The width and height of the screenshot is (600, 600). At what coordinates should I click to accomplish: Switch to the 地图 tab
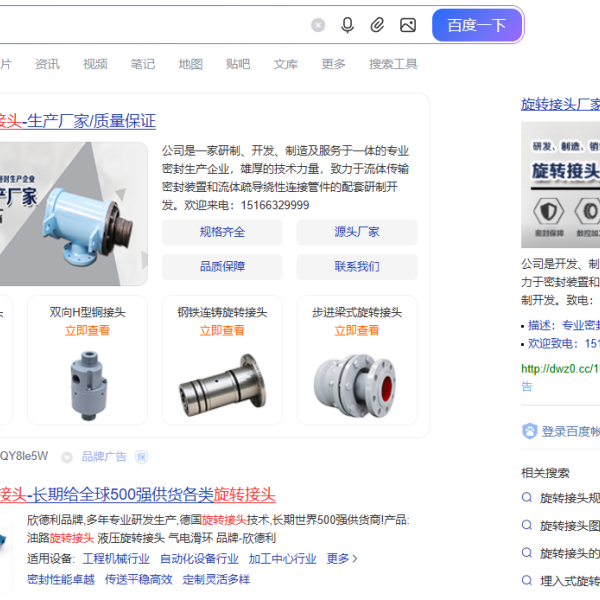pyautogui.click(x=191, y=64)
